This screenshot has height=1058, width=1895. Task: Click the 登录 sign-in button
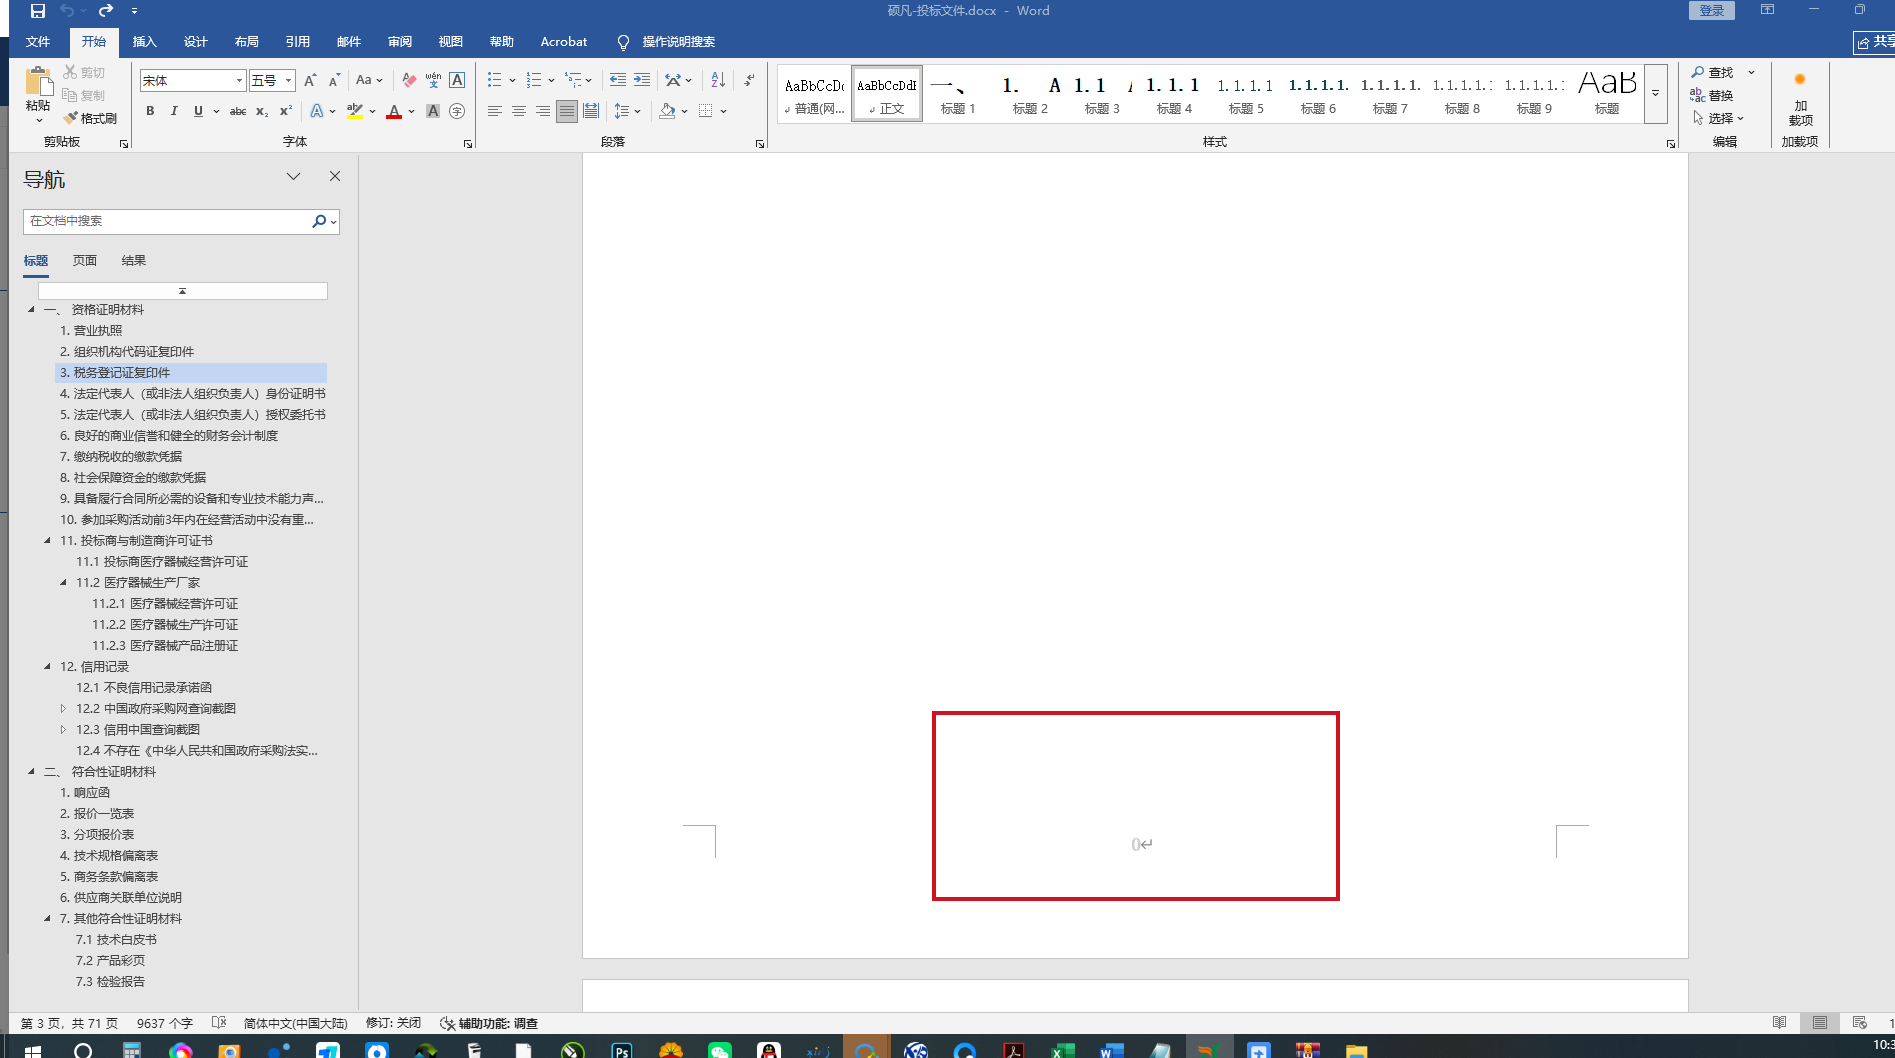[x=1712, y=11]
